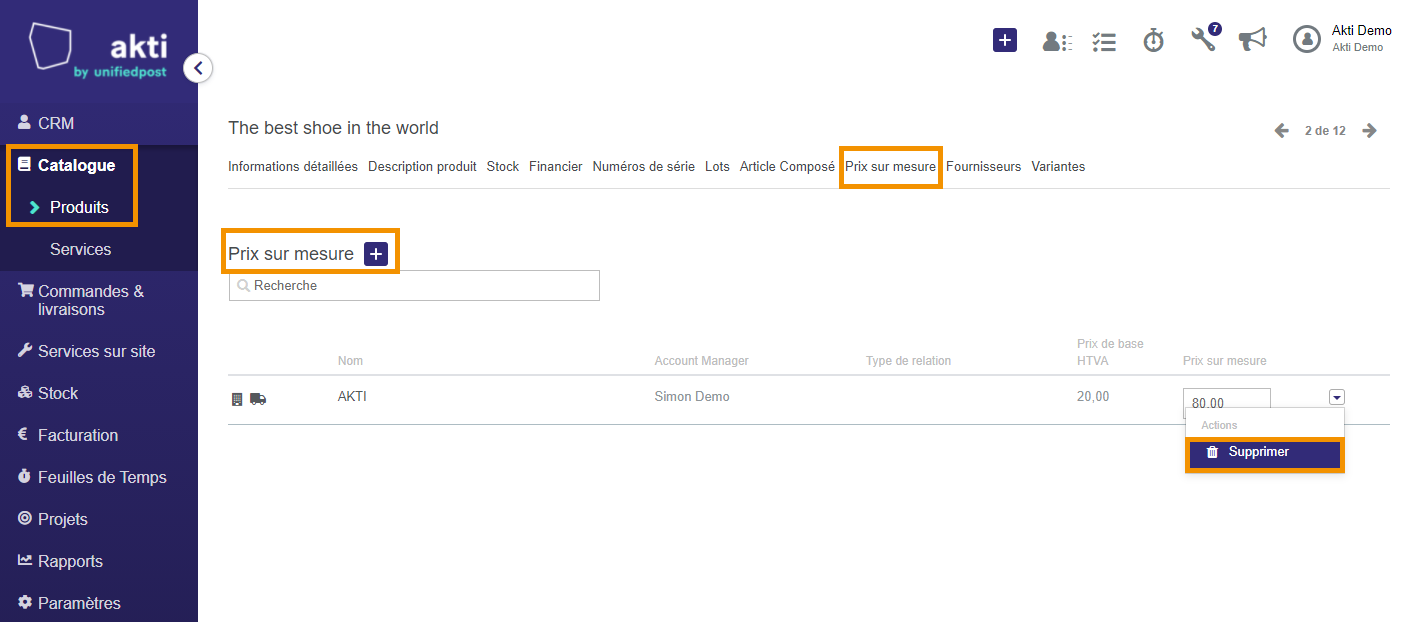
Task: Open the contacts list icon in header
Action: coord(1057,41)
